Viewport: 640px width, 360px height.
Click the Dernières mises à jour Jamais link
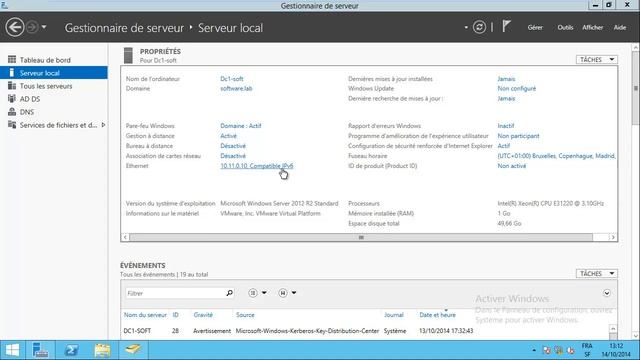tap(506, 79)
